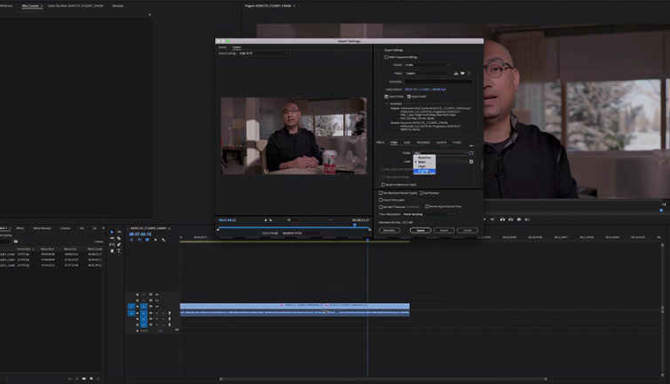This screenshot has height=384, width=670.
Task: Click the Metadata button
Action: [389, 230]
